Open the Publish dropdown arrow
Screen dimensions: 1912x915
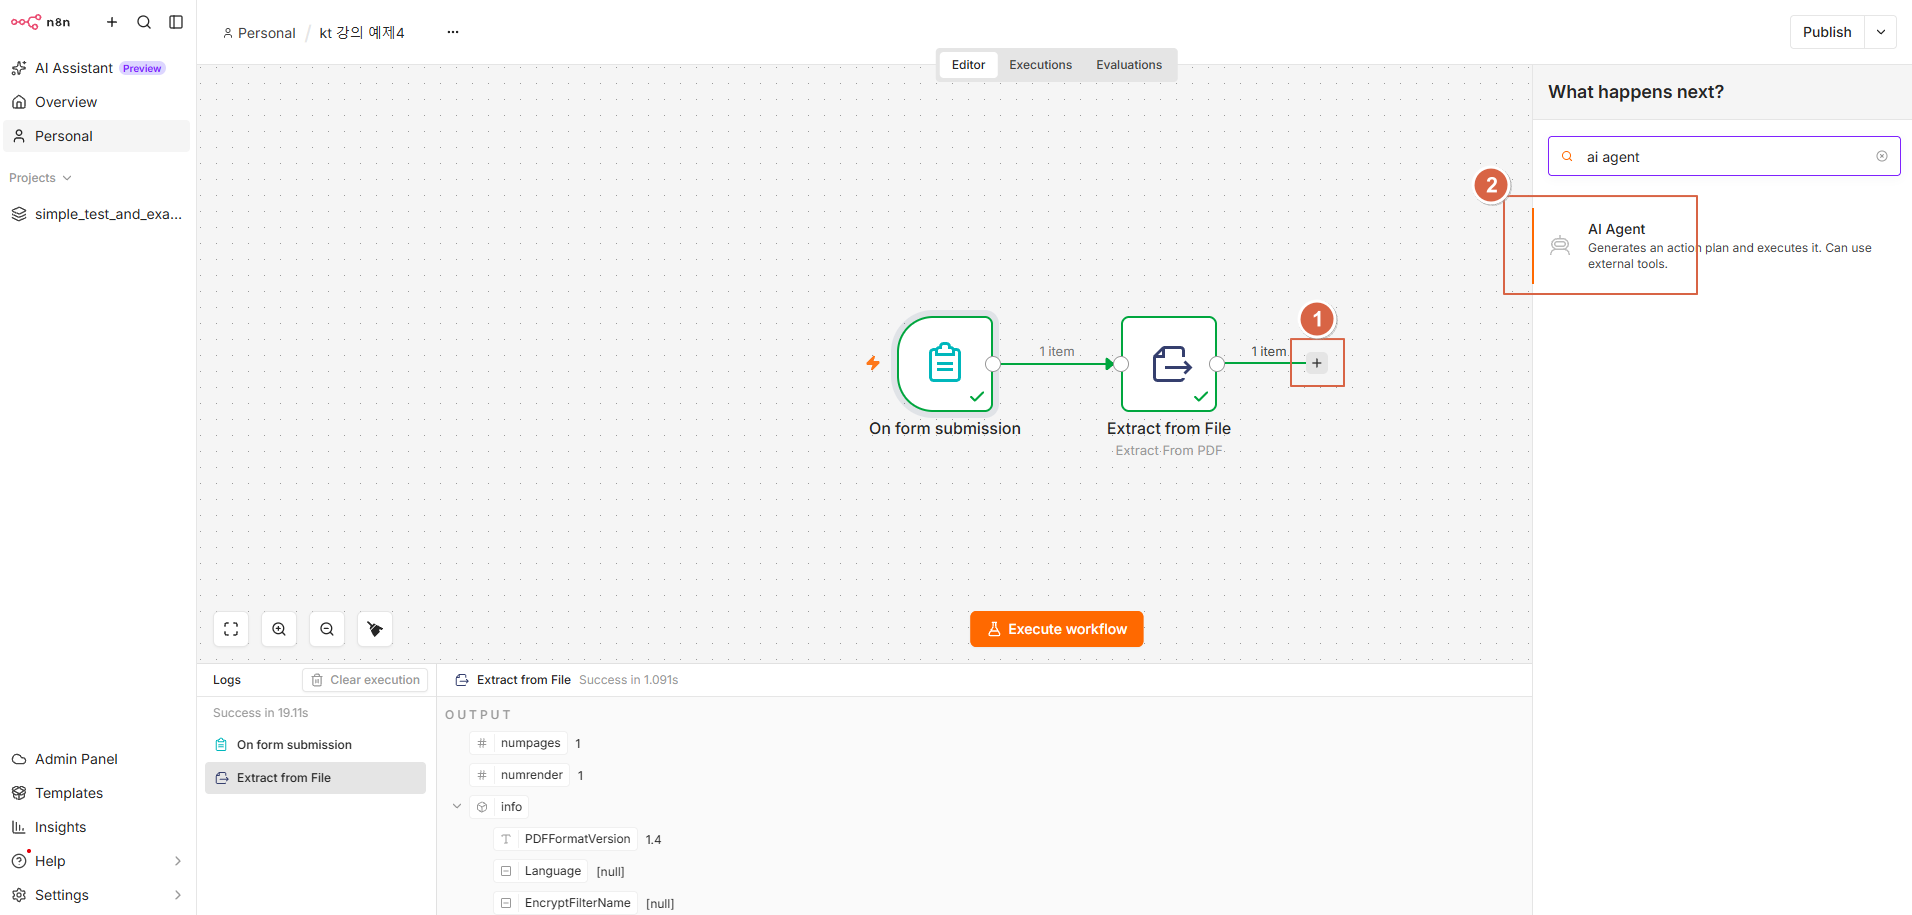coord(1881,32)
